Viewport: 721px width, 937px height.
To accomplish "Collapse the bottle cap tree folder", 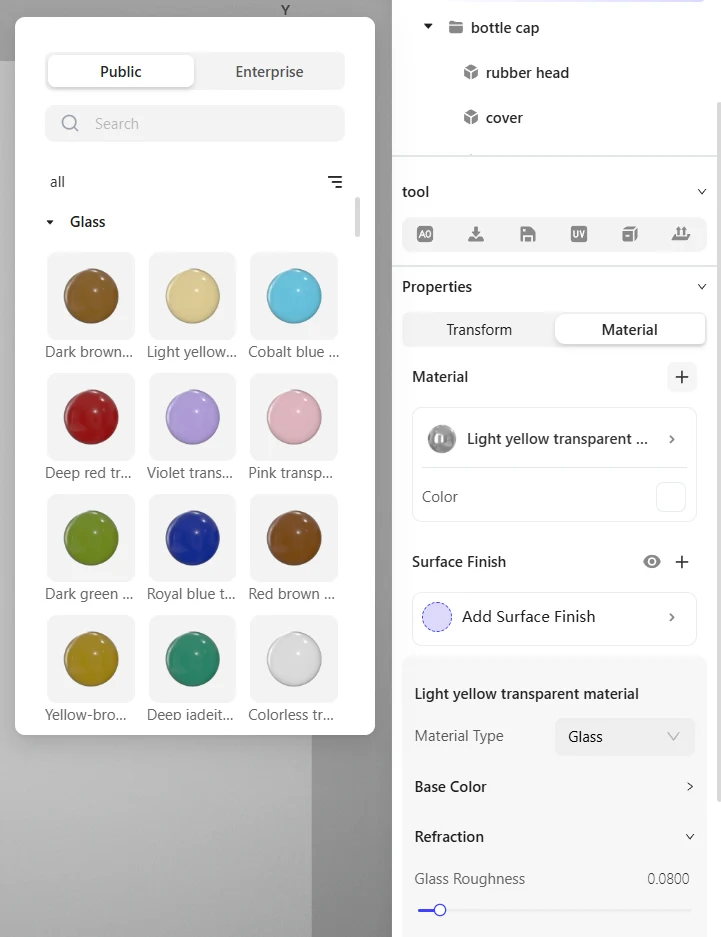I will (x=428, y=27).
